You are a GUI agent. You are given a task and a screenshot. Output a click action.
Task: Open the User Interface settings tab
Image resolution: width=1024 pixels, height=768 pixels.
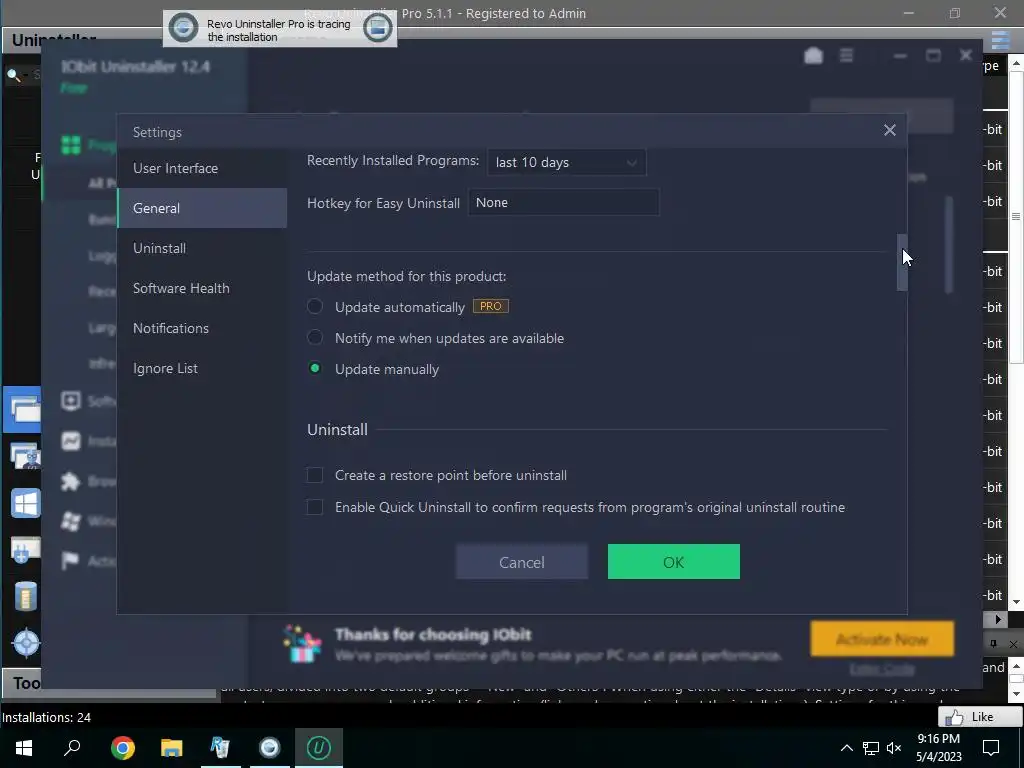[202, 168]
